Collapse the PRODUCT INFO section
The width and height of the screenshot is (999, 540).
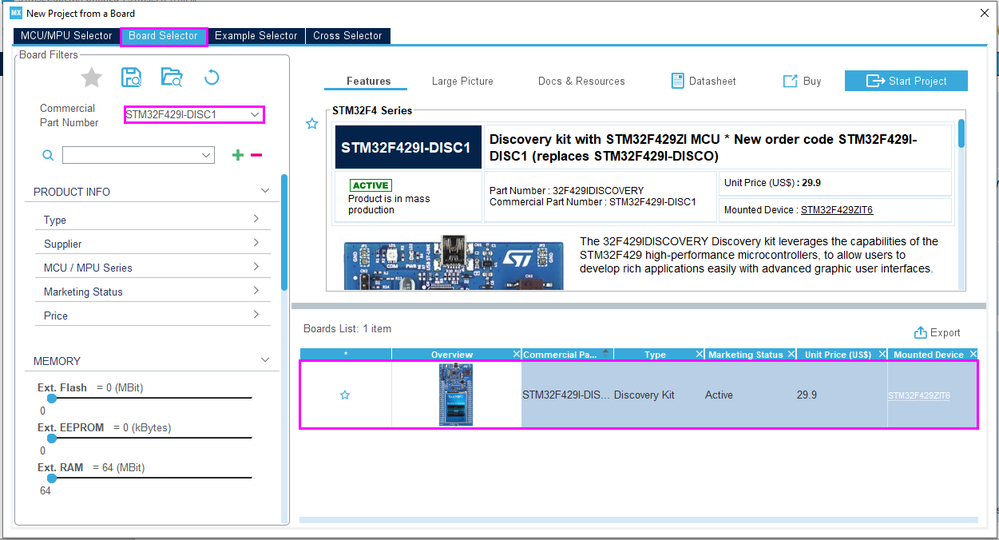pos(265,190)
